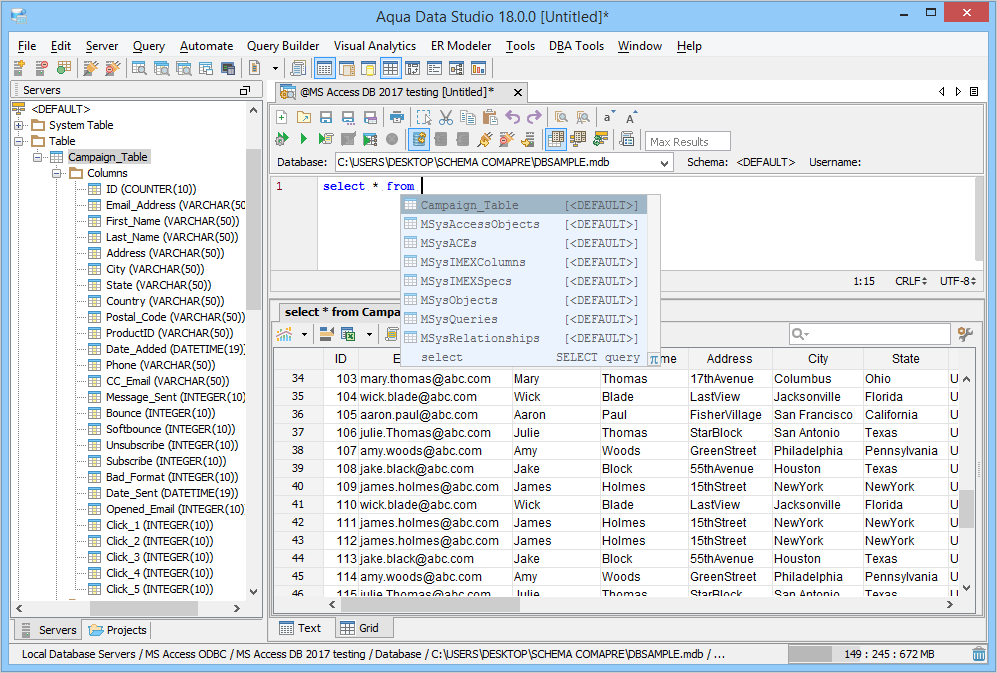
Task: Select Campaign_Table from autocomplete list
Action: click(469, 205)
